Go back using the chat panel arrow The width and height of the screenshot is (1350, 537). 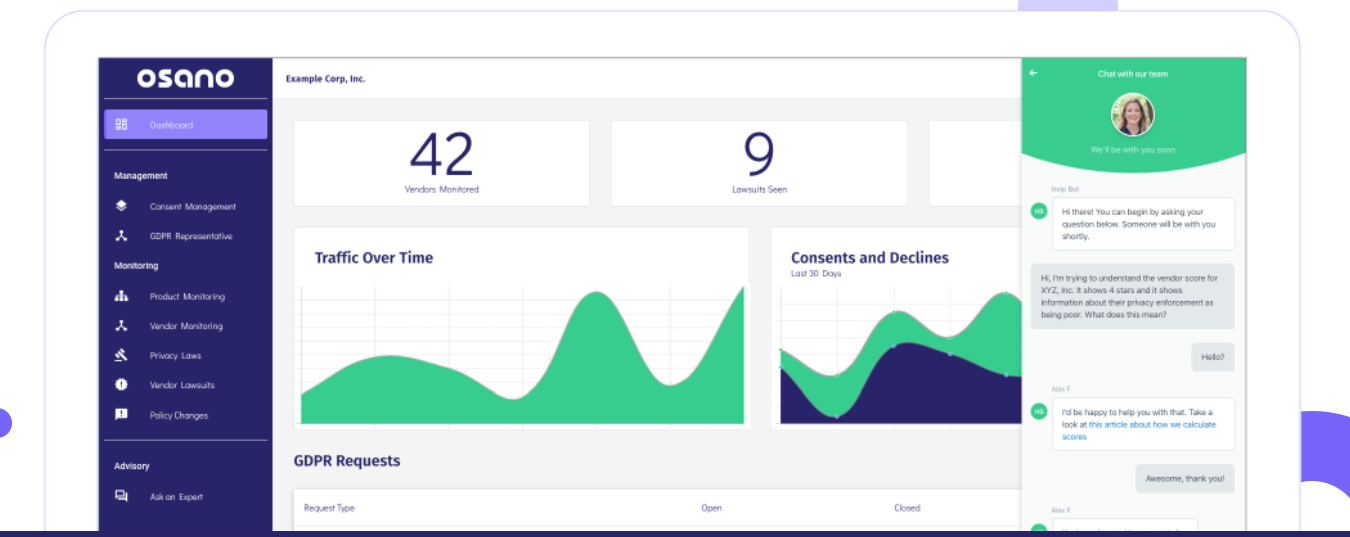[x=1033, y=73]
